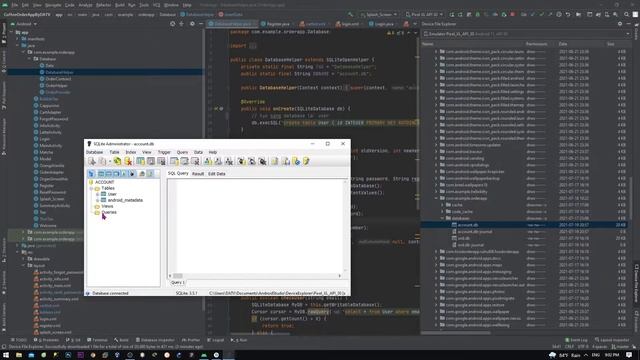Click the last yellow icon in SQLite toolbar
This screenshot has height=360, width=640.
pyautogui.click(x=306, y=162)
